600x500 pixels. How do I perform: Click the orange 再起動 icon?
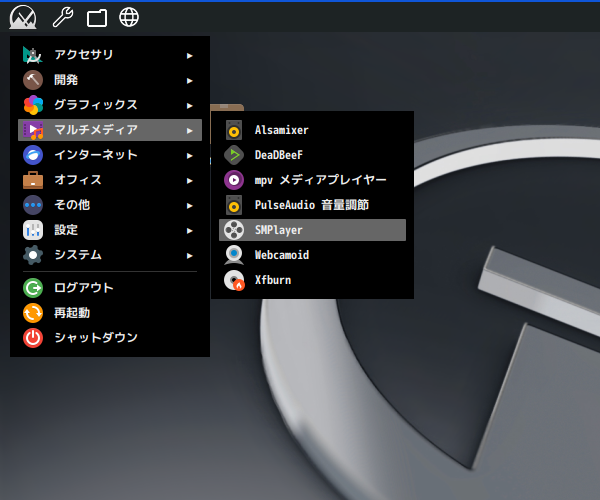coord(33,313)
